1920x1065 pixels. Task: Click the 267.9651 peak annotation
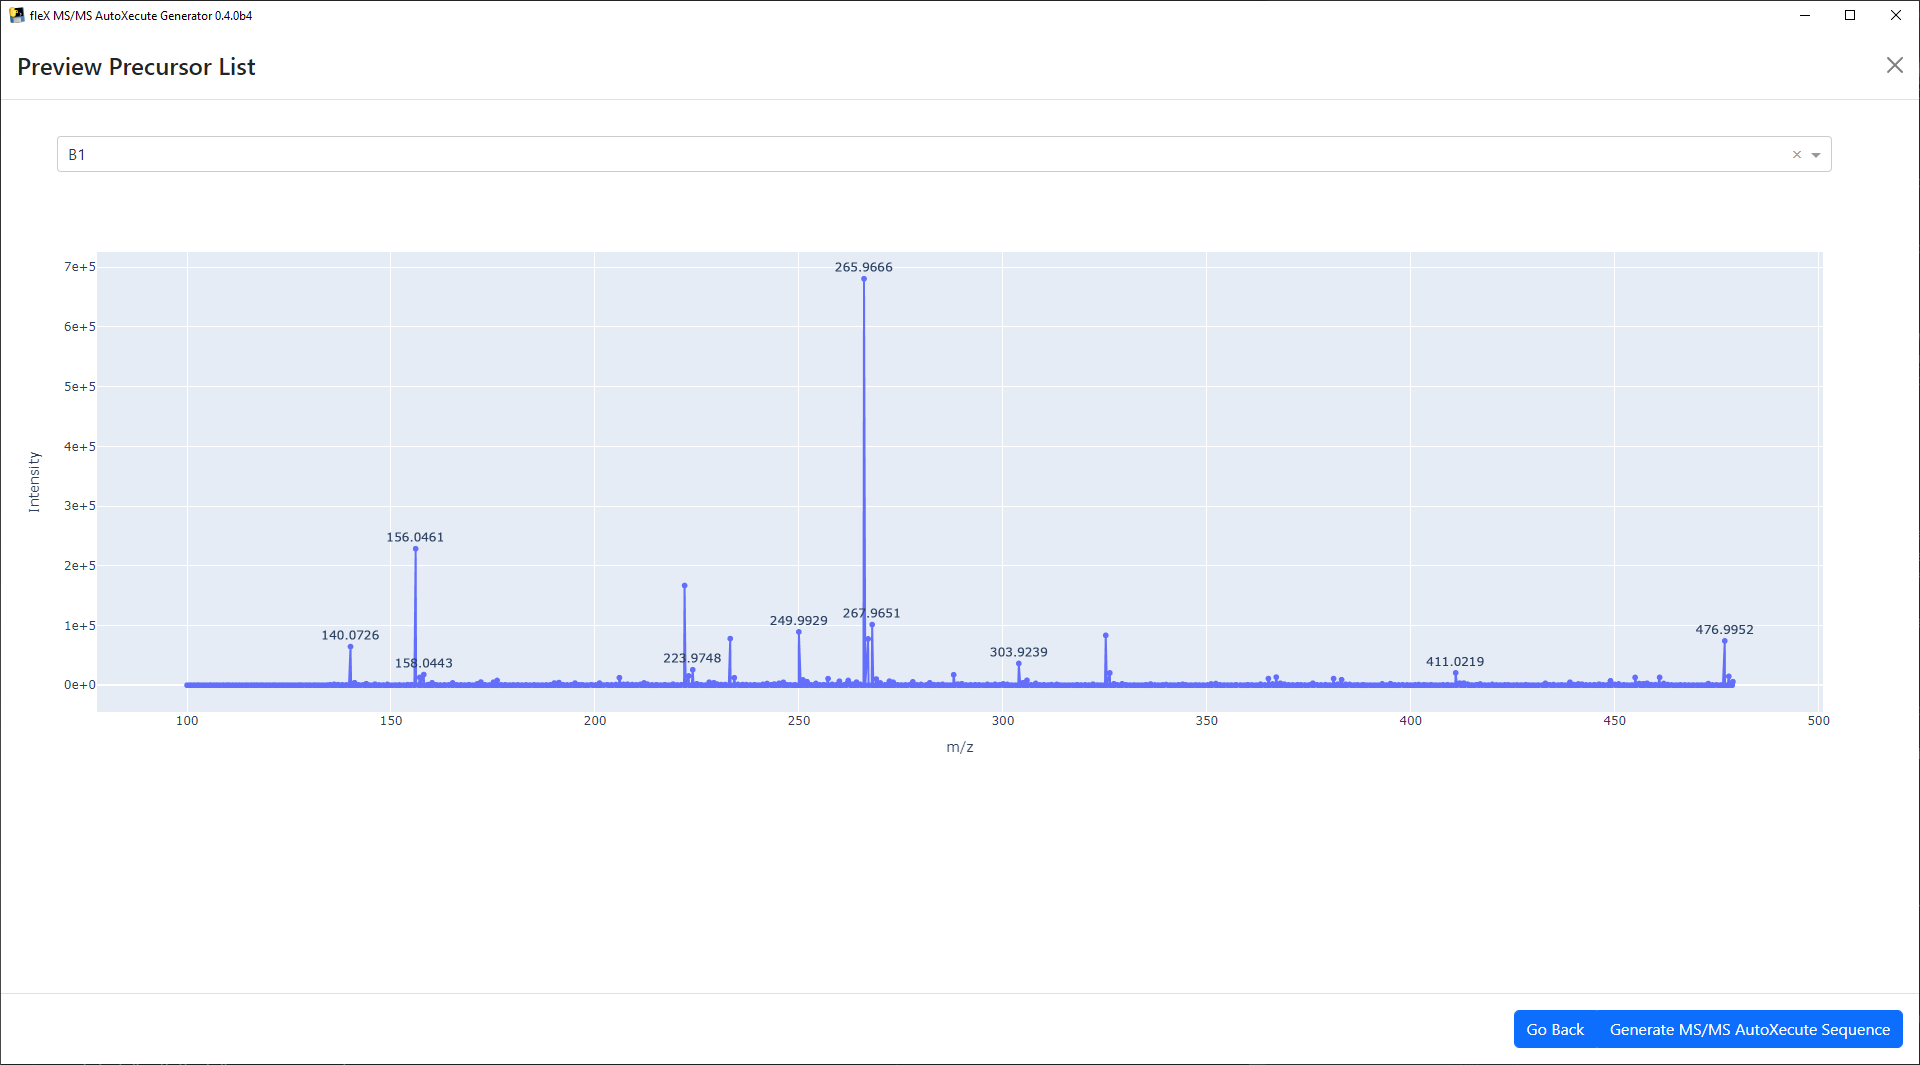(x=871, y=613)
